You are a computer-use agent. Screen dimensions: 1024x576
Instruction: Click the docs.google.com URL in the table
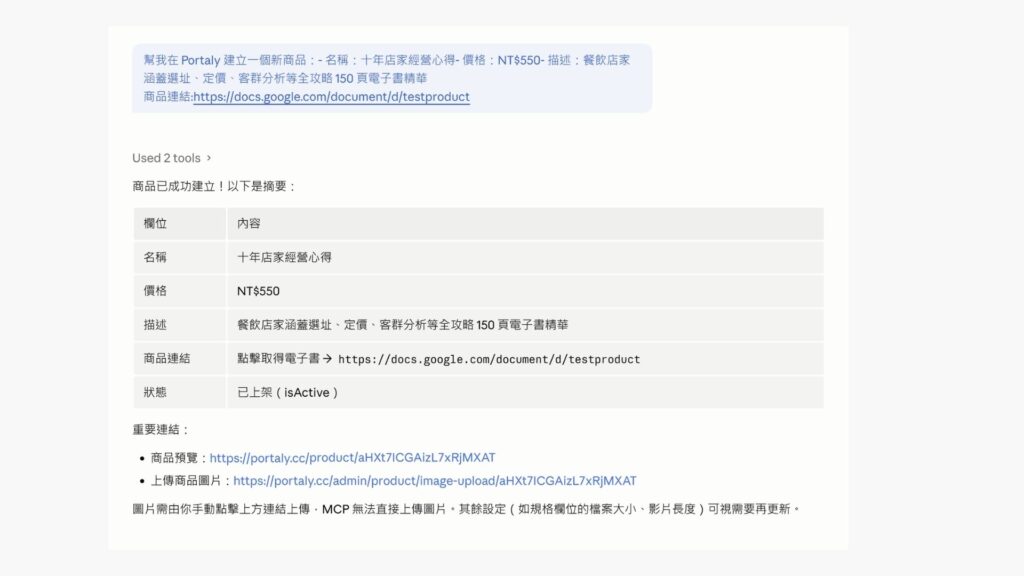coord(489,359)
